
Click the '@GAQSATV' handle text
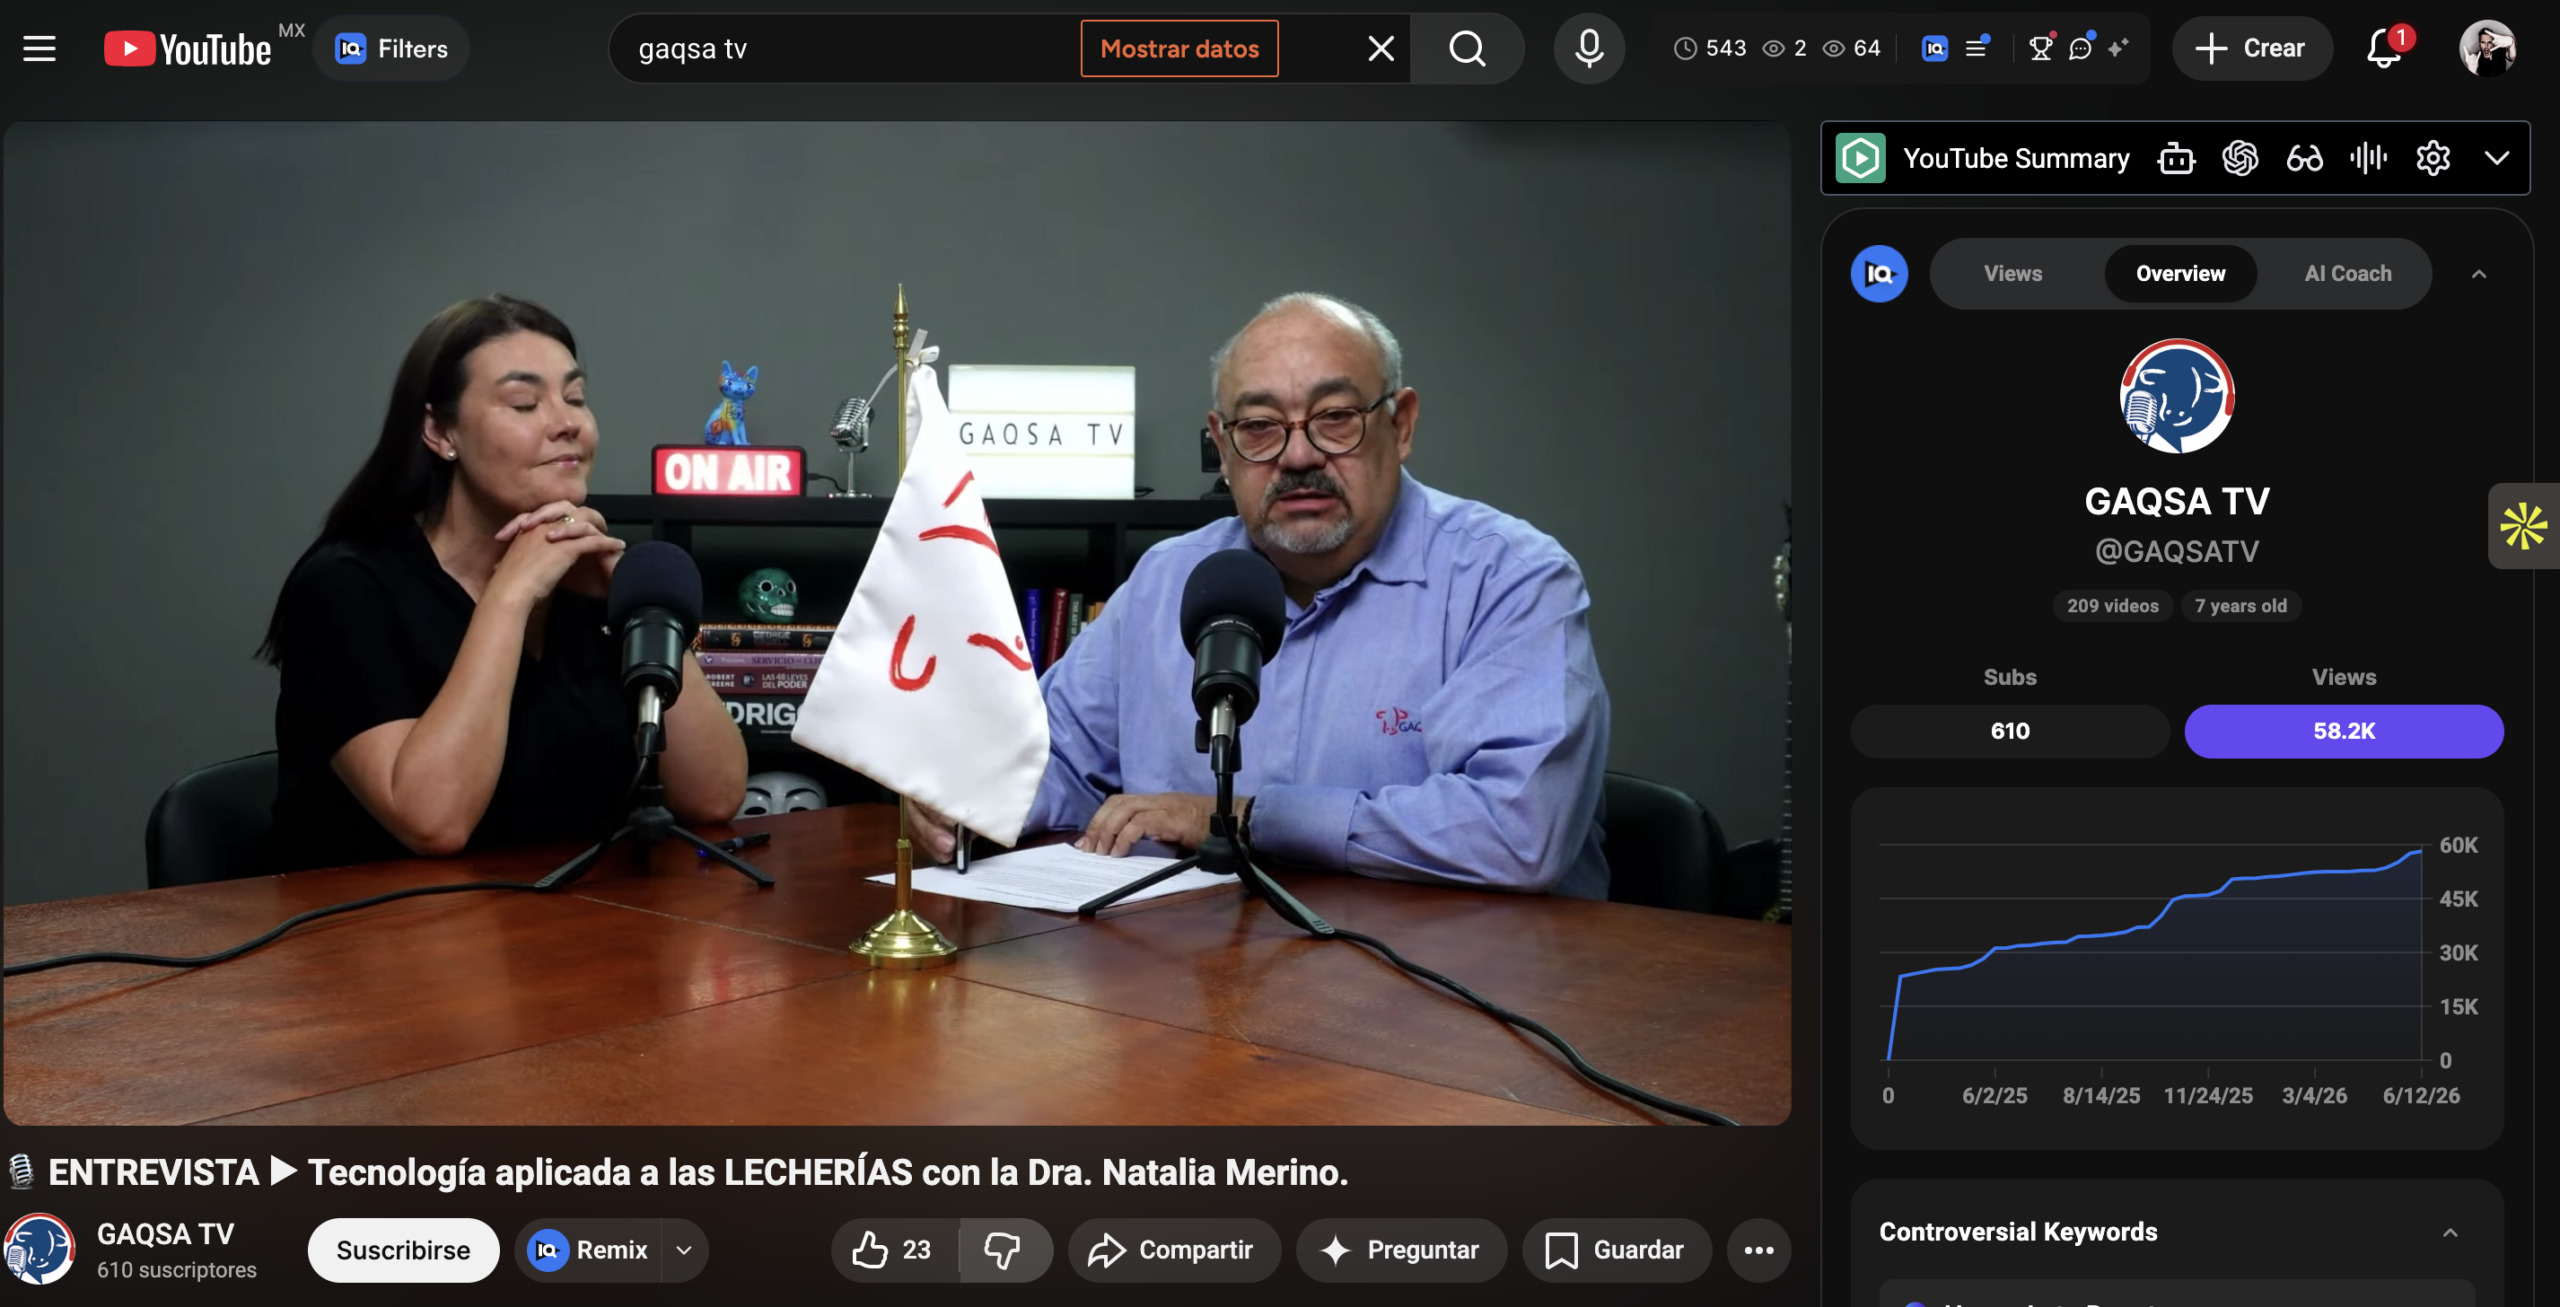(2177, 551)
